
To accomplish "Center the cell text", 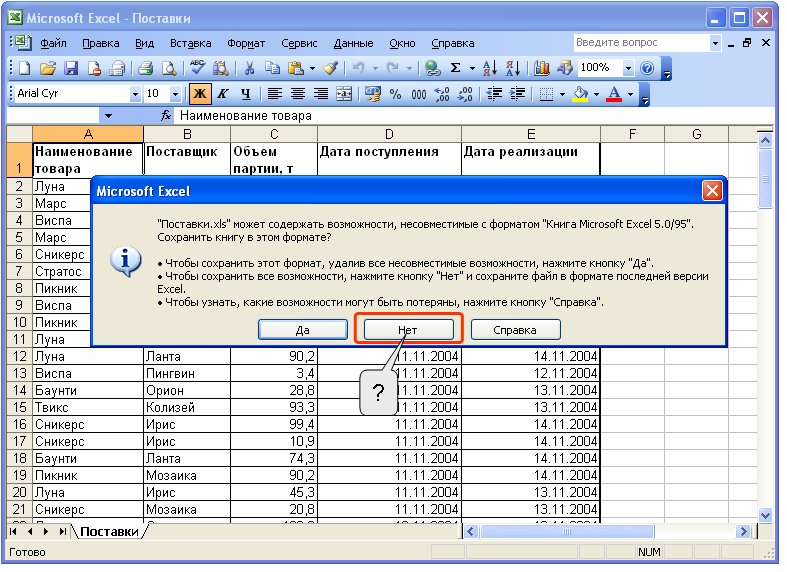I will click(x=298, y=94).
